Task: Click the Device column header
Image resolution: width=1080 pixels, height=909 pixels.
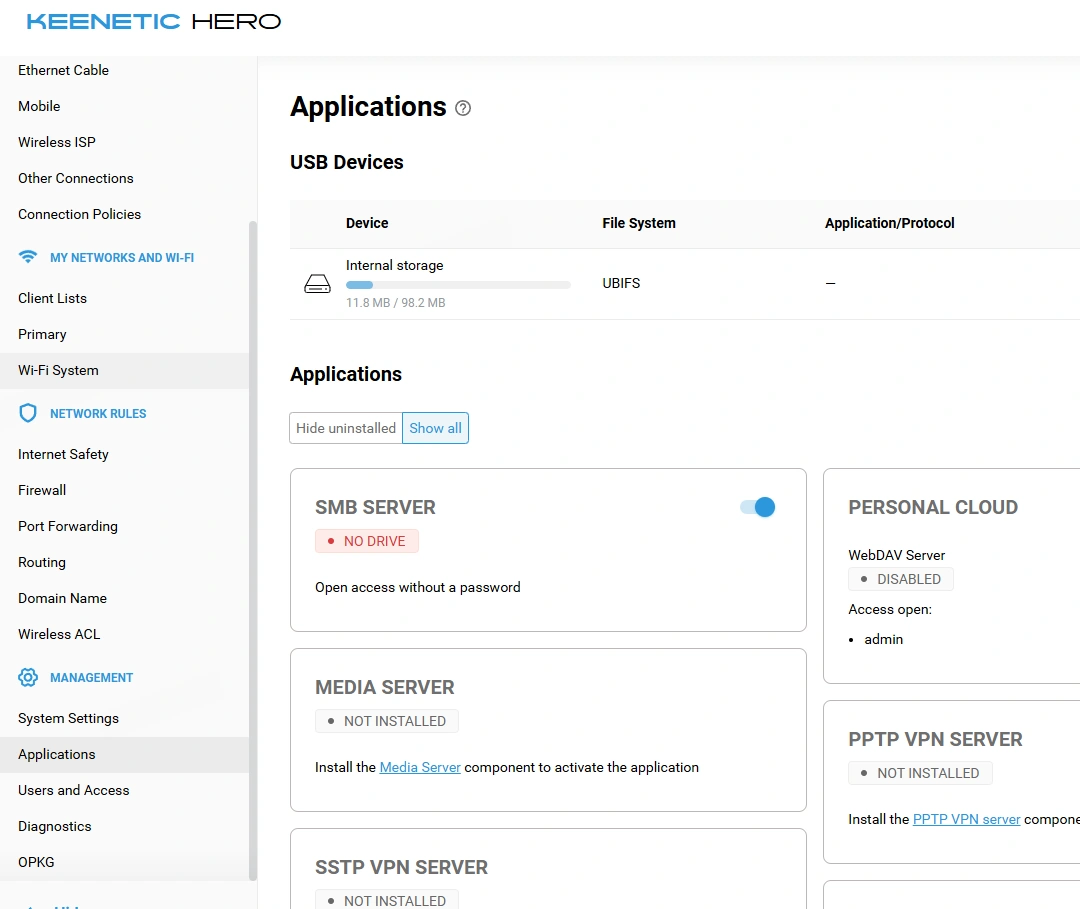Action: tap(367, 223)
